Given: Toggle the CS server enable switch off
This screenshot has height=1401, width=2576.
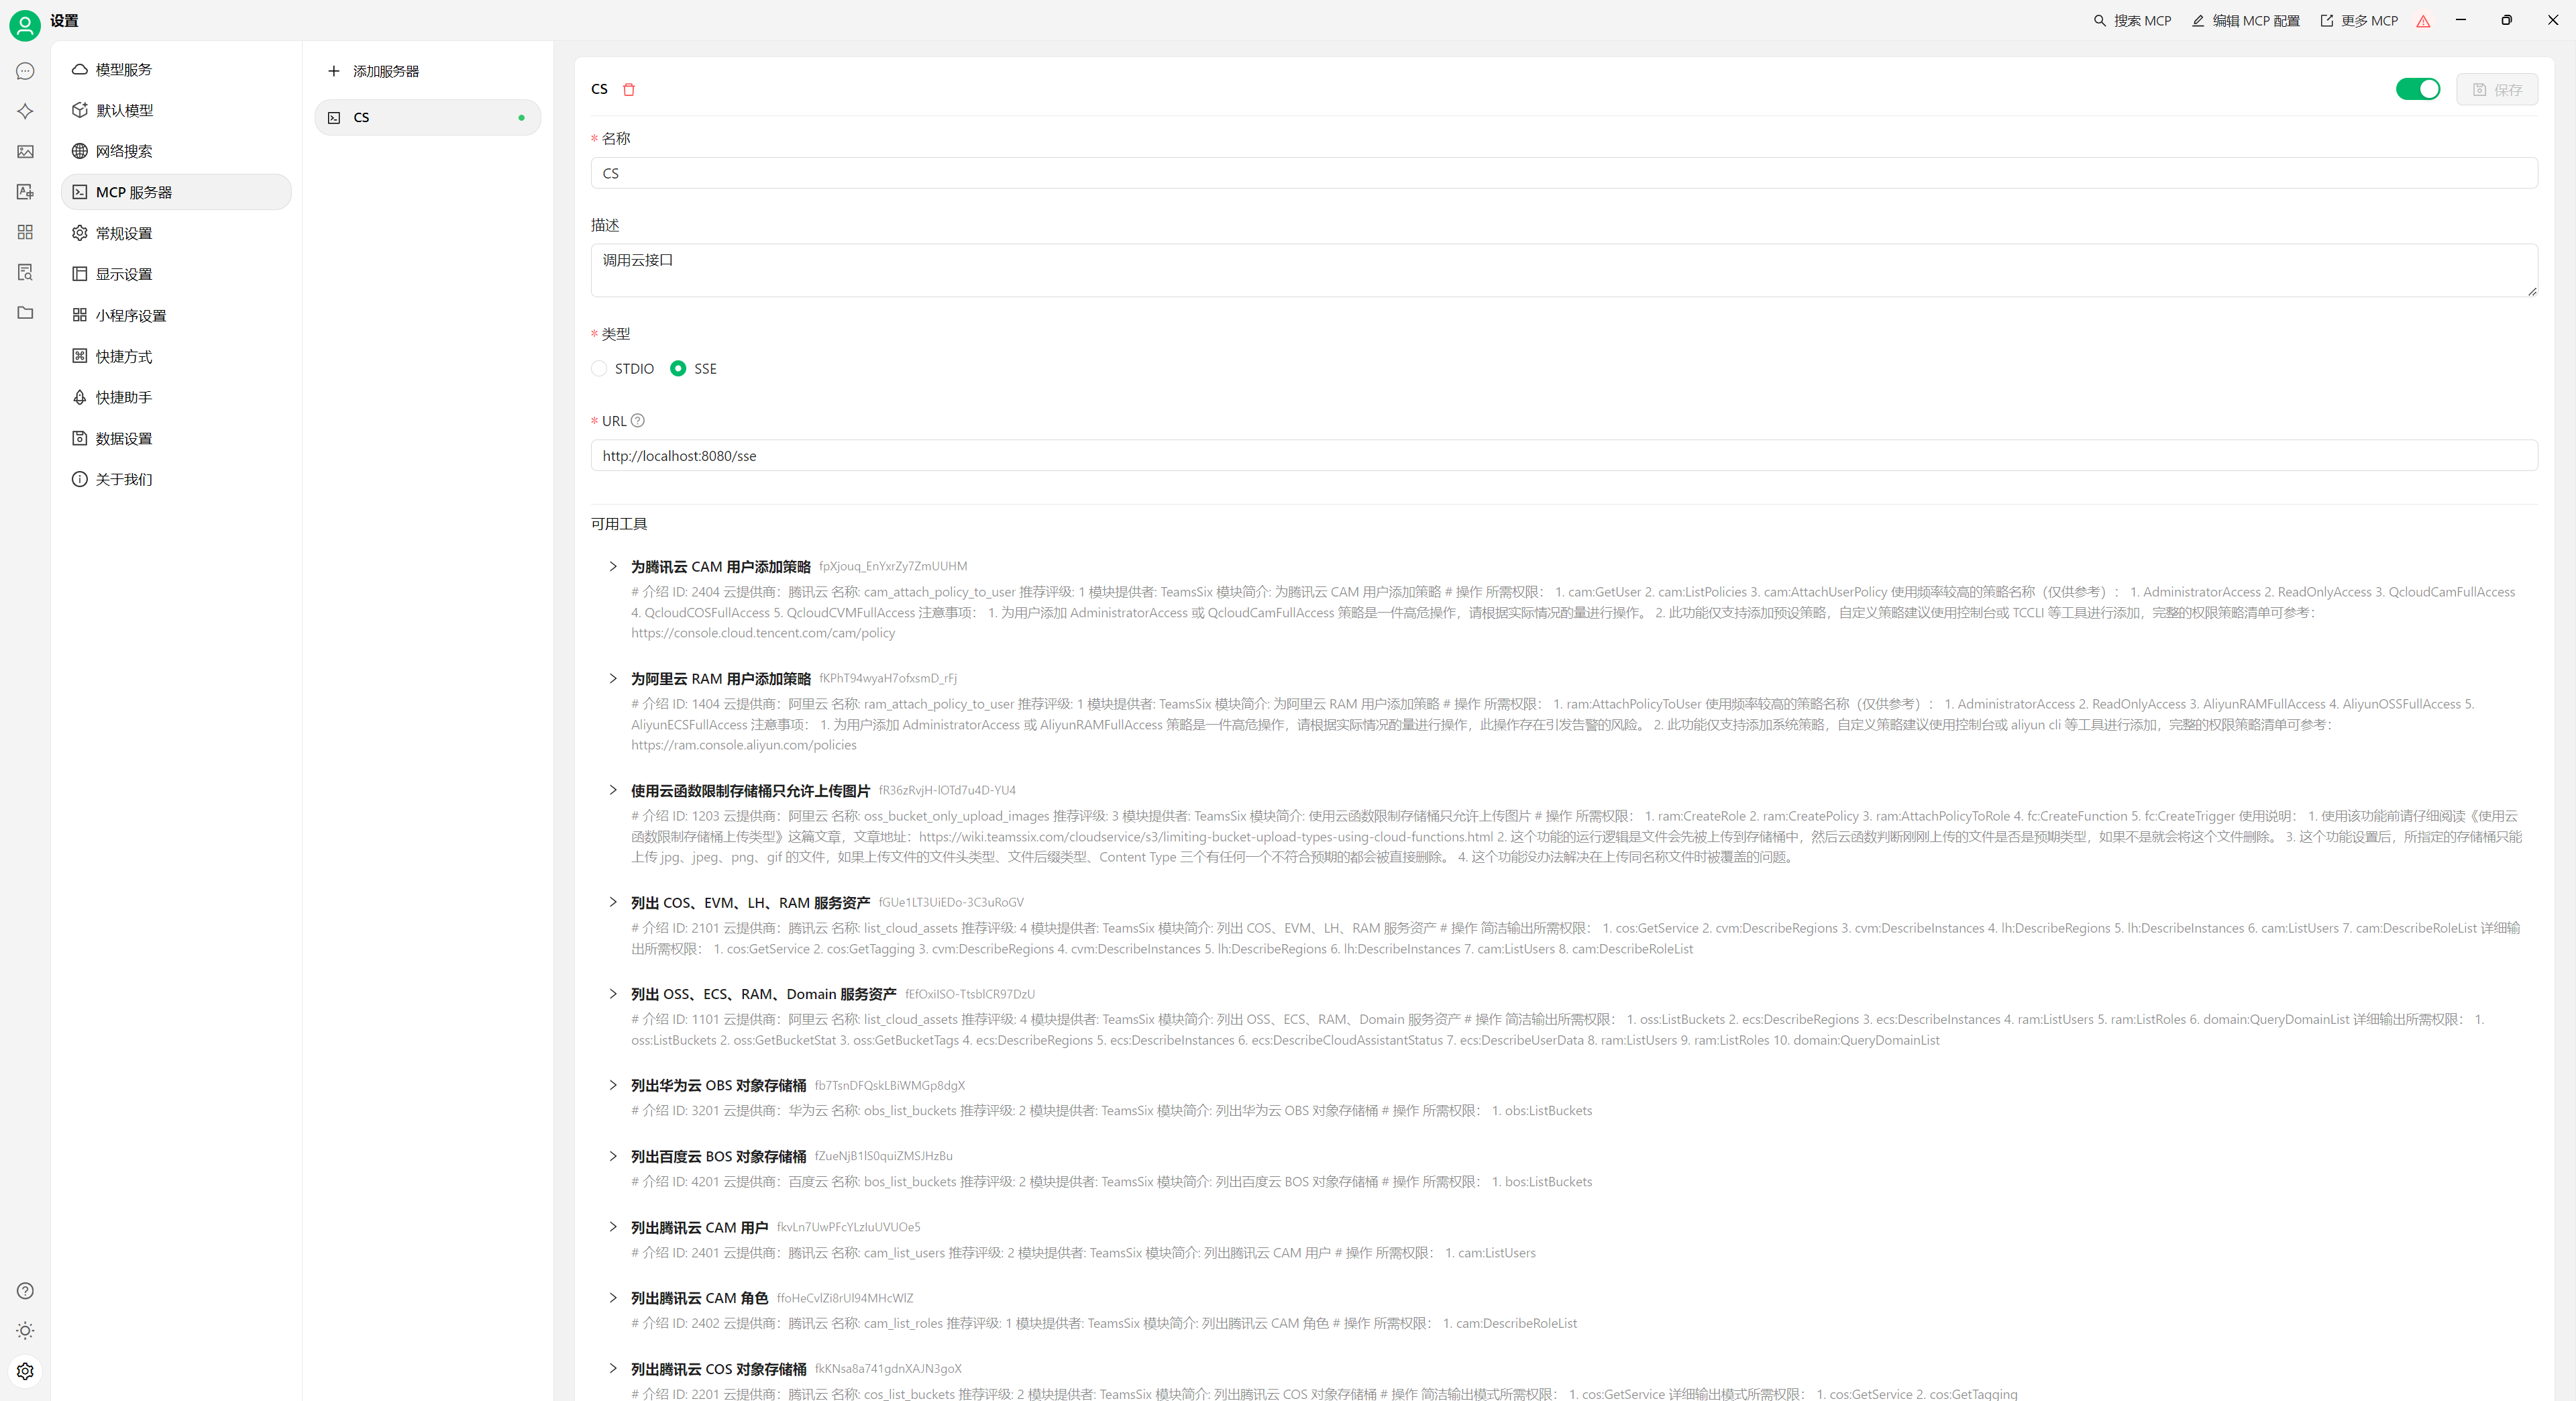Looking at the screenshot, I should coord(2417,90).
